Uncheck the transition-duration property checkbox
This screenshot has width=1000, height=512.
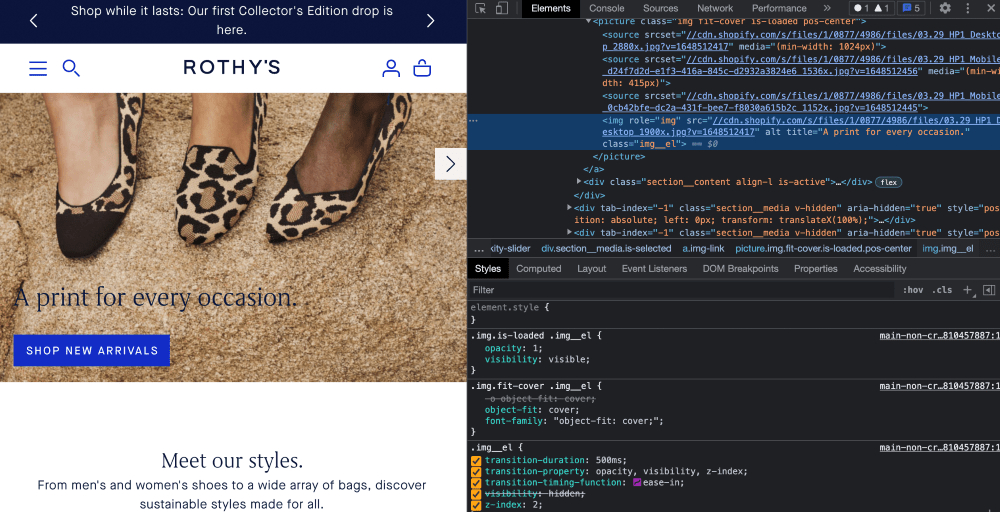click(476, 460)
